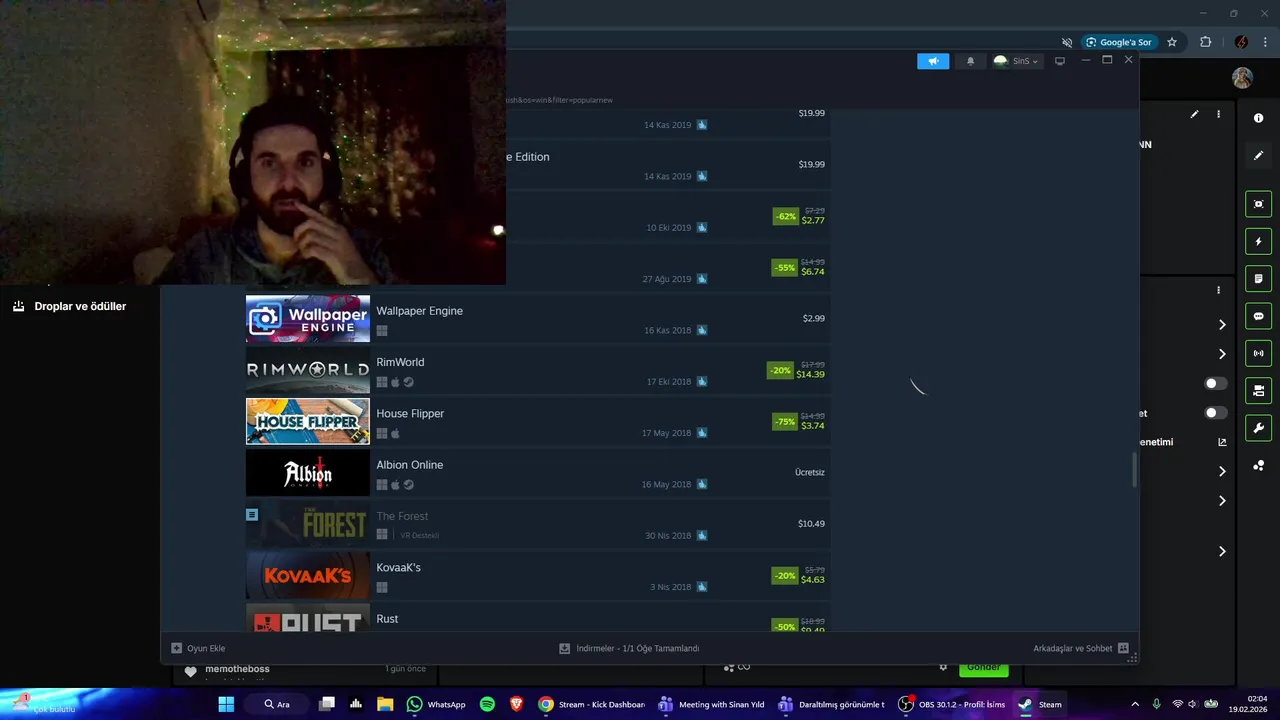Screen dimensions: 1280x720
Task: Click the Ara search box on taskbar
Action: coord(277,704)
